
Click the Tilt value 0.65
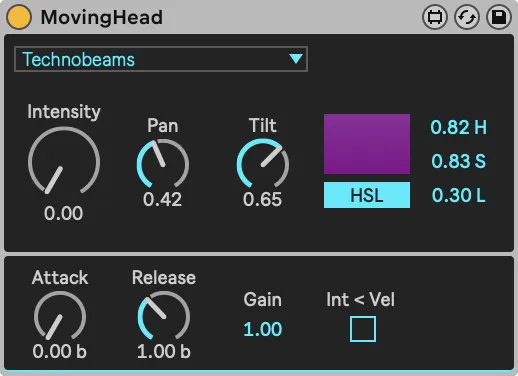click(x=262, y=199)
